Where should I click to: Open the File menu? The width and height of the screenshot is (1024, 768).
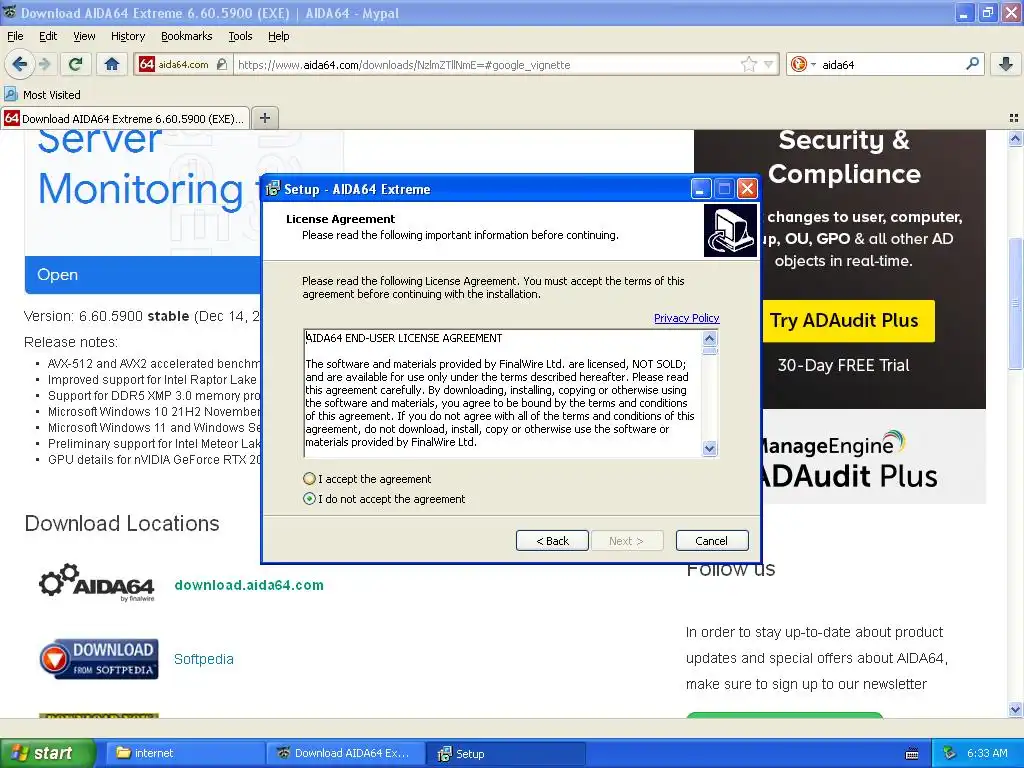pyautogui.click(x=15, y=36)
